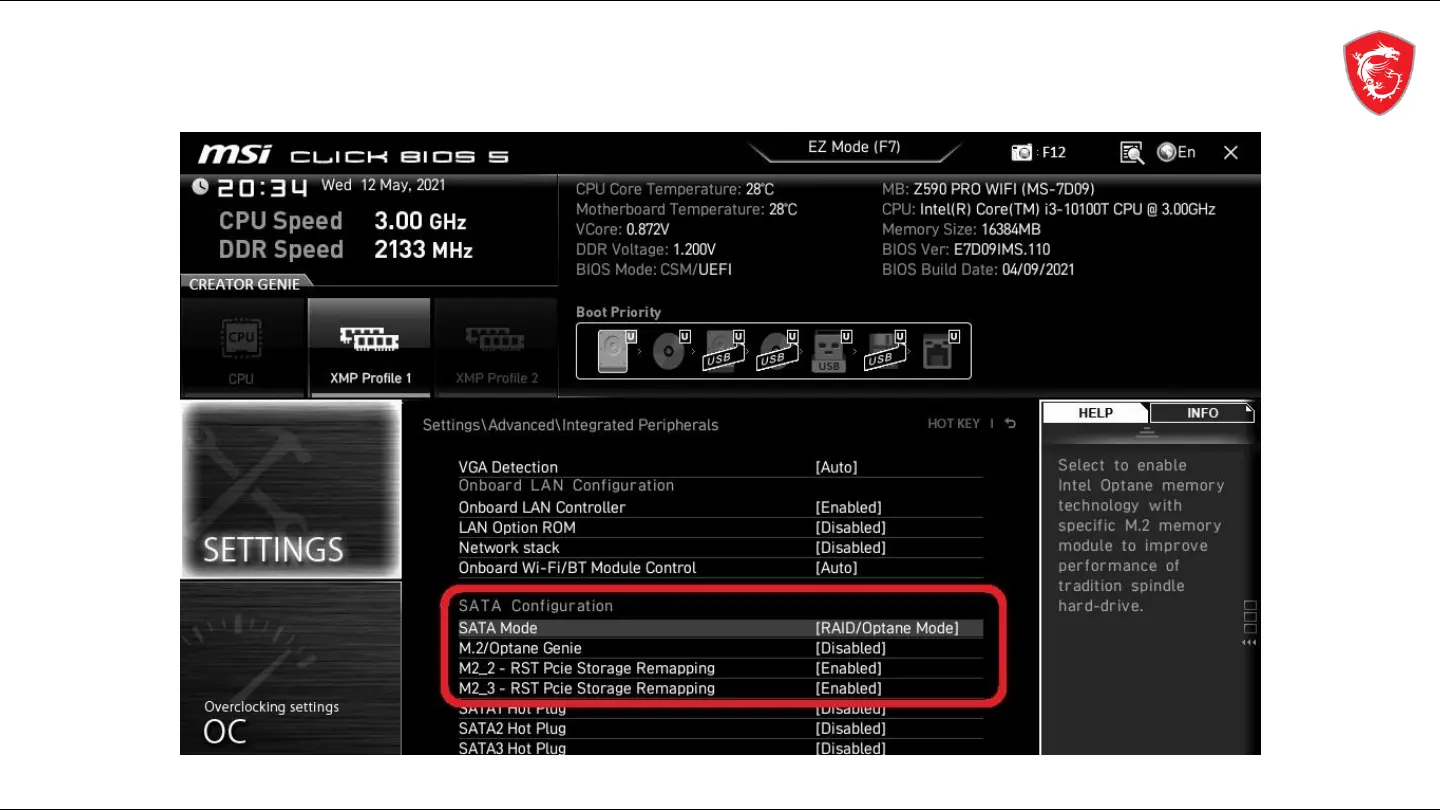Open Onboard Wi-Fi/BT Module Control Auto options
1440x810 pixels.
[836, 567]
